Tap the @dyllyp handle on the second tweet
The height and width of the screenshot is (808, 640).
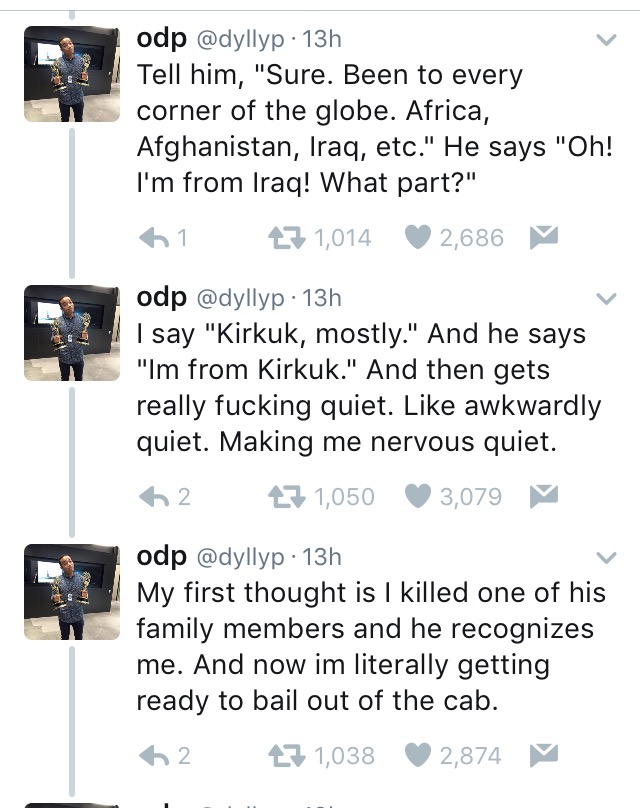pos(241,297)
